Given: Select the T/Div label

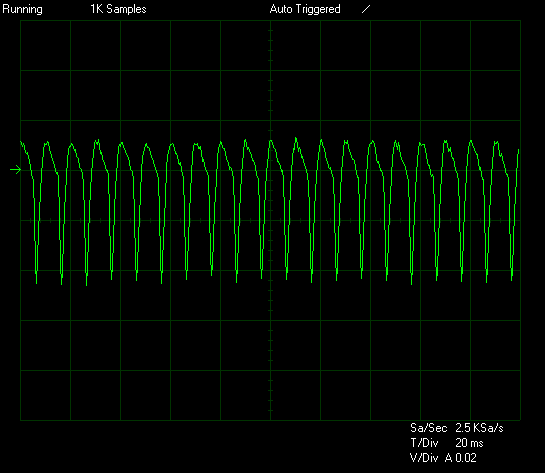Looking at the screenshot, I should point(424,443).
